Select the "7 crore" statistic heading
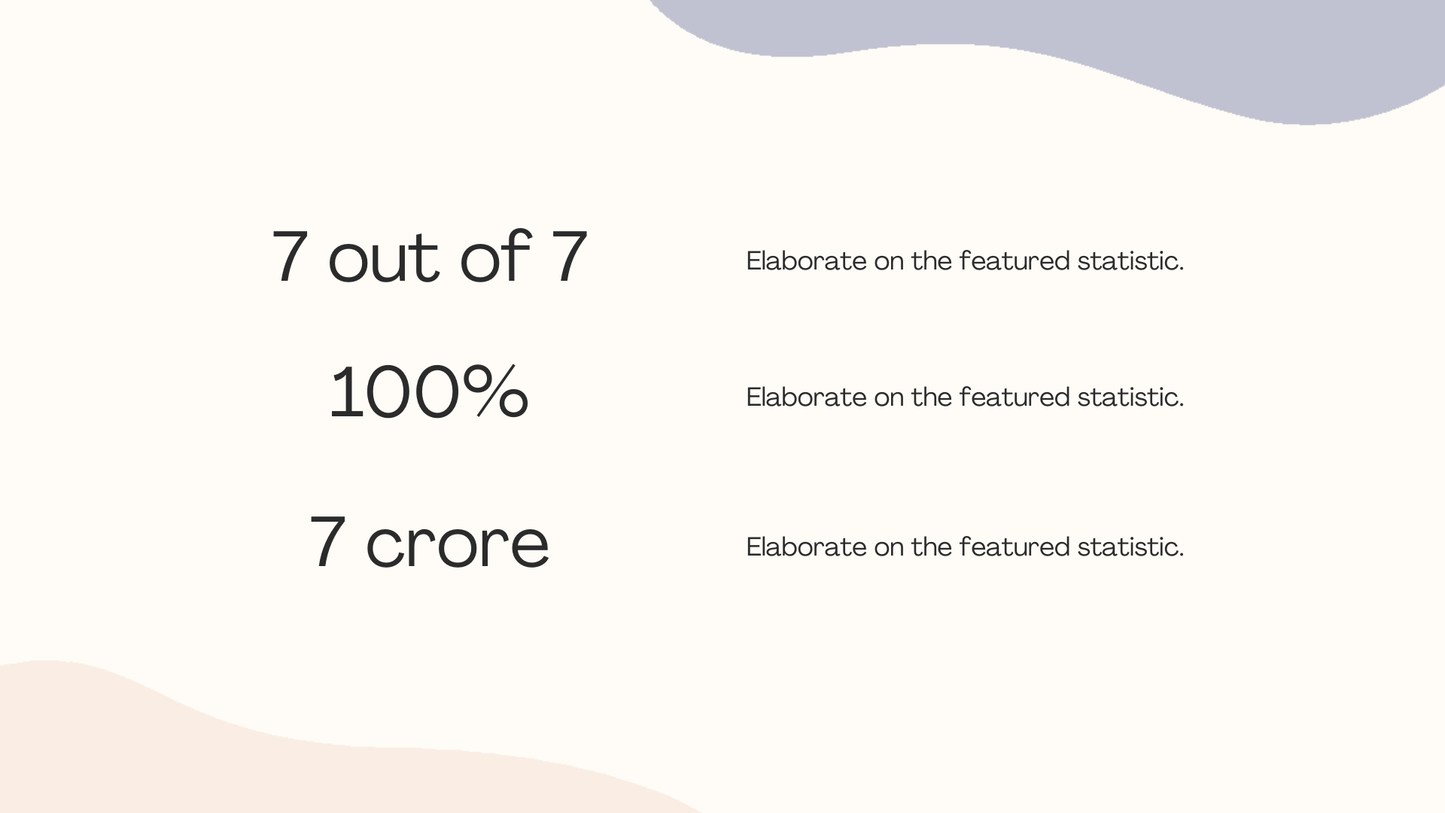 click(x=429, y=543)
